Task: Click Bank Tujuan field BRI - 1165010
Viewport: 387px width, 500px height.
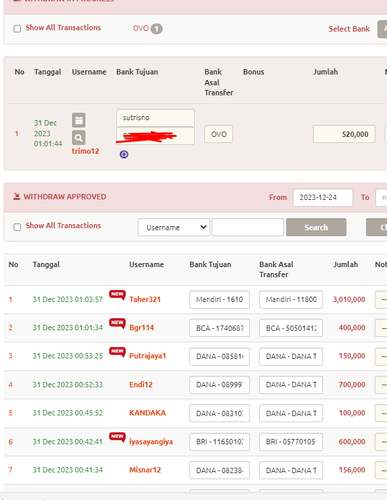Action: (219, 442)
